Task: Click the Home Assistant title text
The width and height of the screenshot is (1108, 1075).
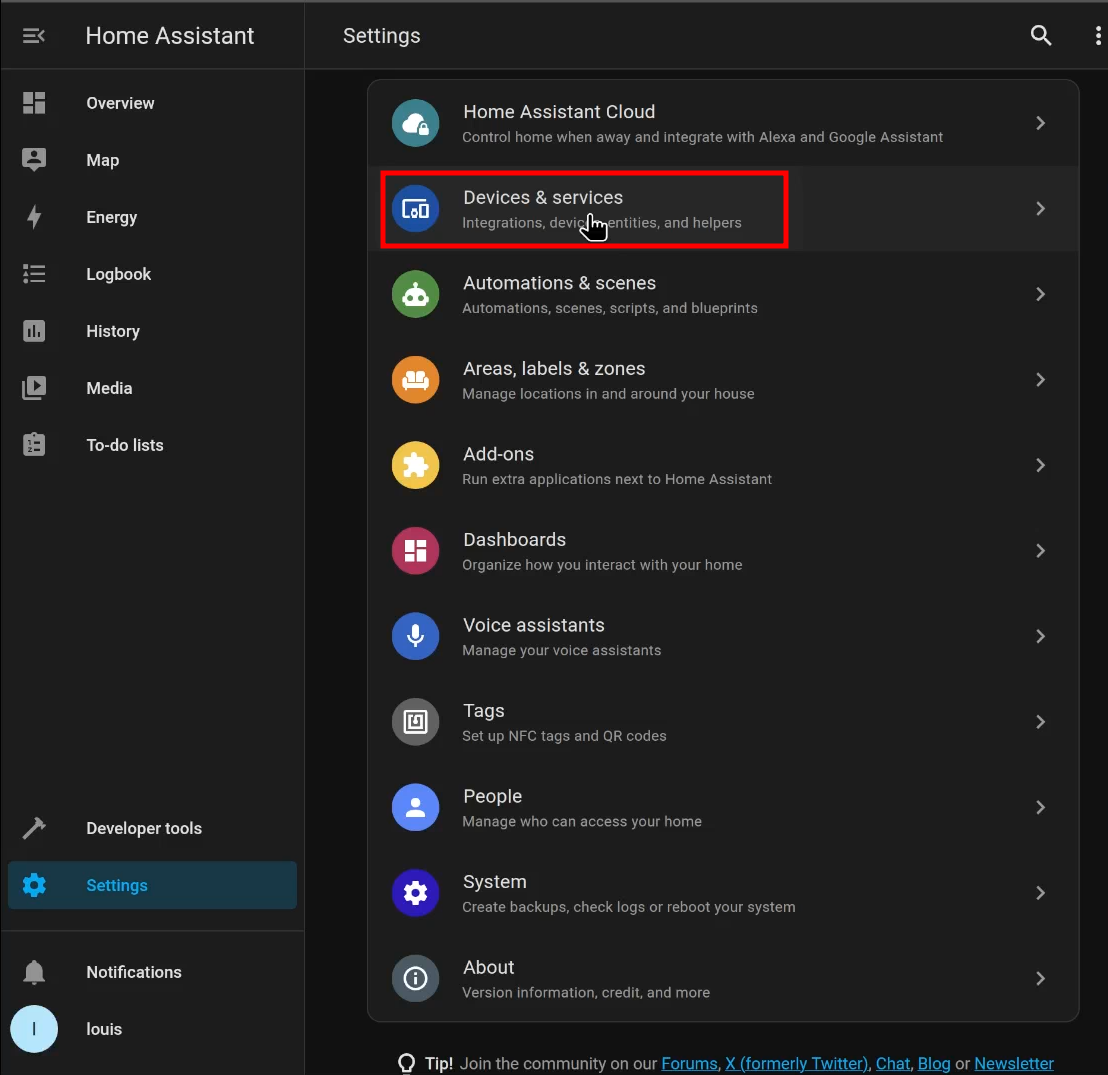Action: coord(170,35)
